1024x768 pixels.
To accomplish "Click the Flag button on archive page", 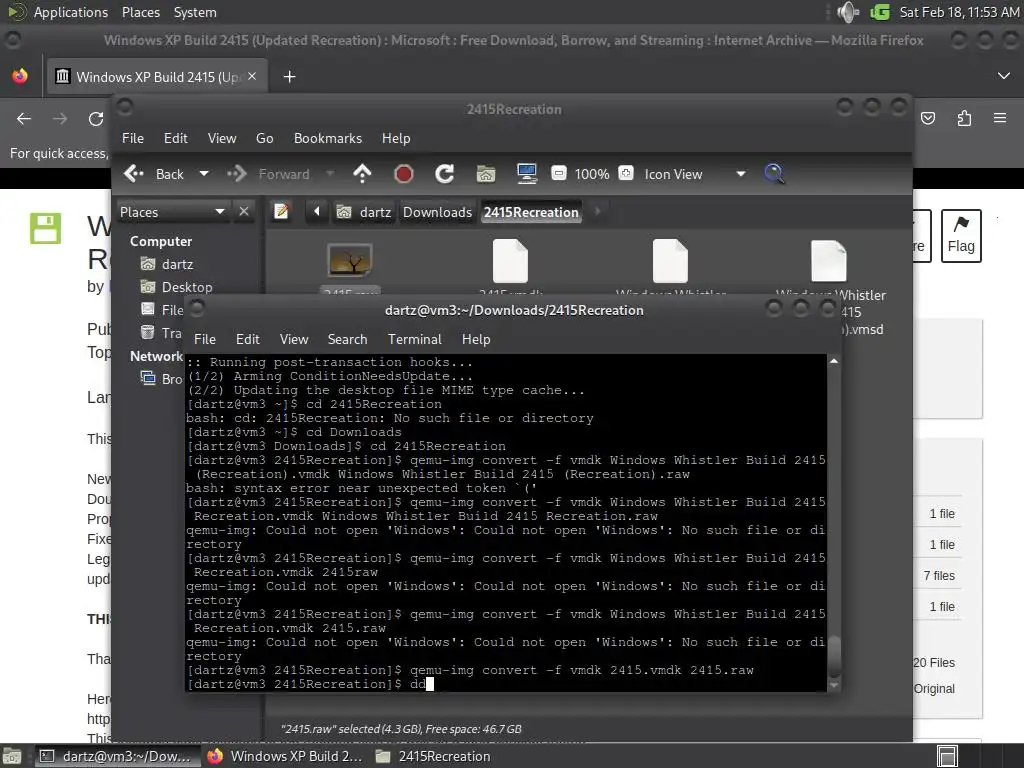I will click(x=961, y=236).
